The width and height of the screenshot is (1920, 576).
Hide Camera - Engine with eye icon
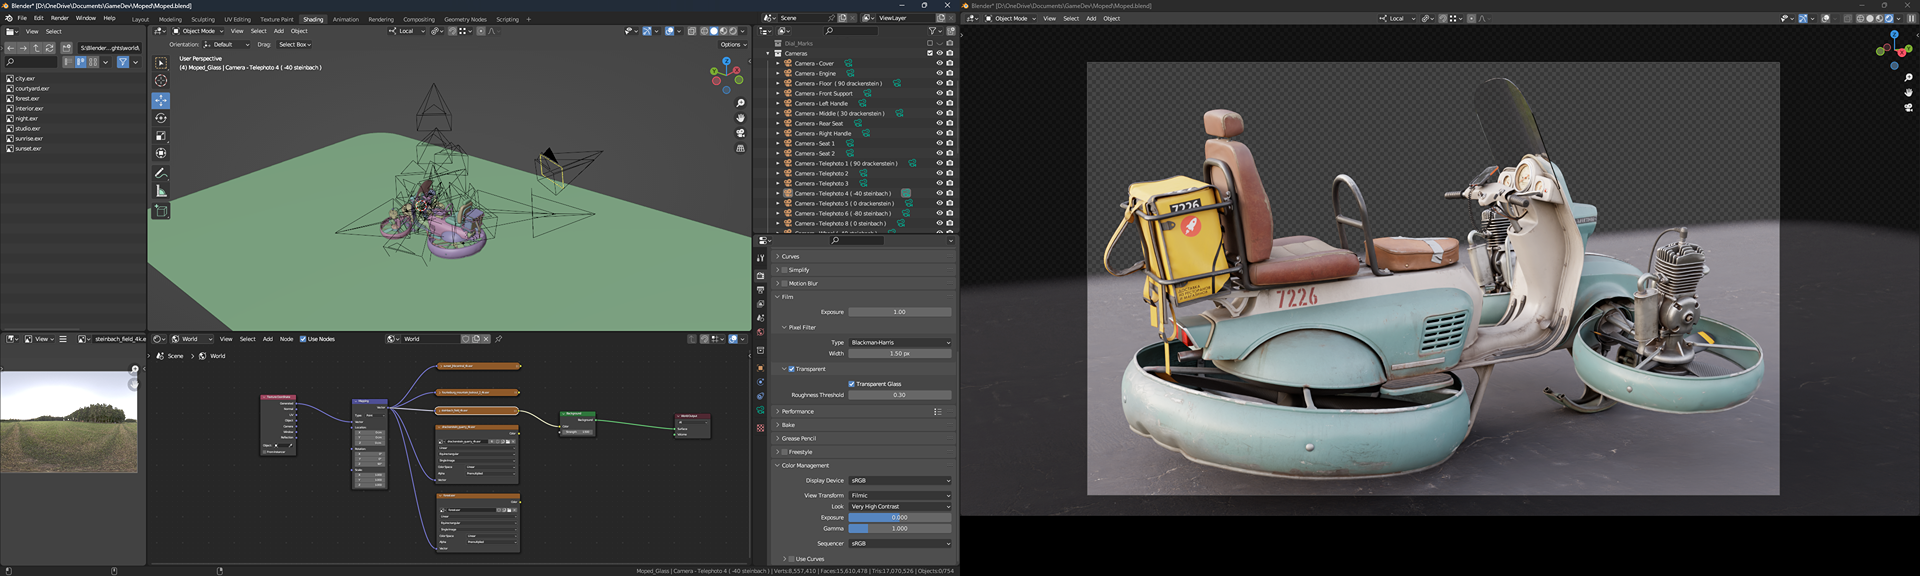click(939, 73)
